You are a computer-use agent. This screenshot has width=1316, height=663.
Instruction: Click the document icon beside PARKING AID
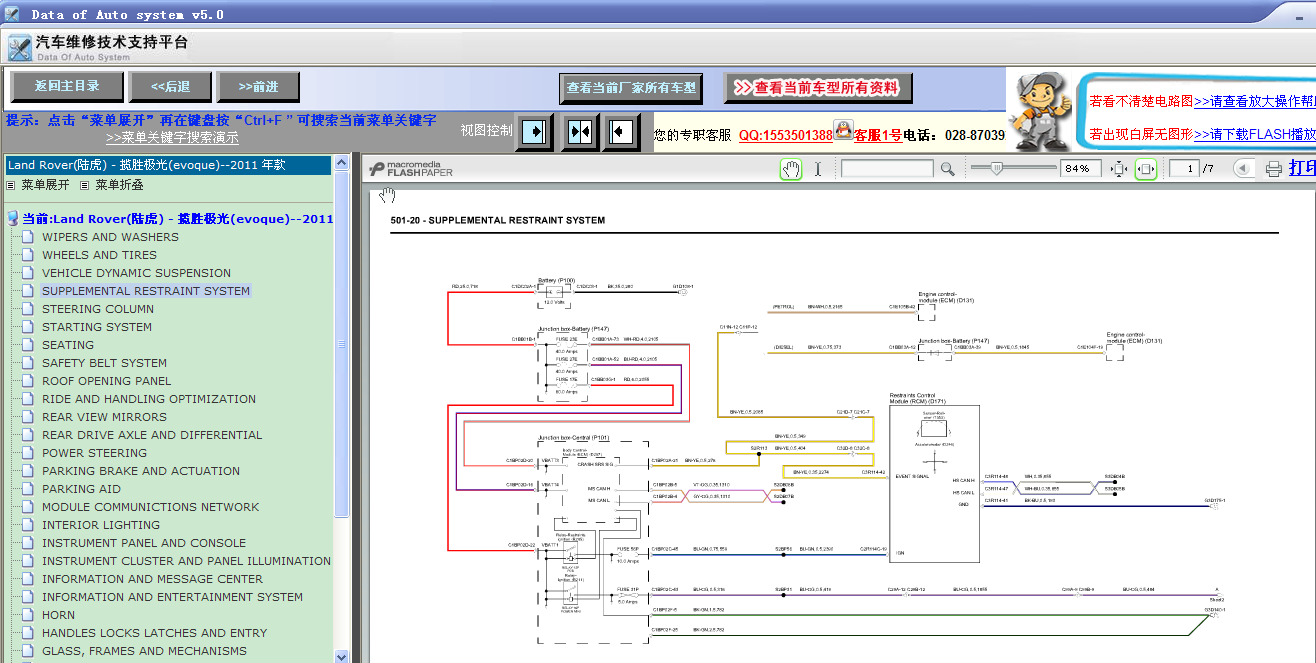(28, 489)
